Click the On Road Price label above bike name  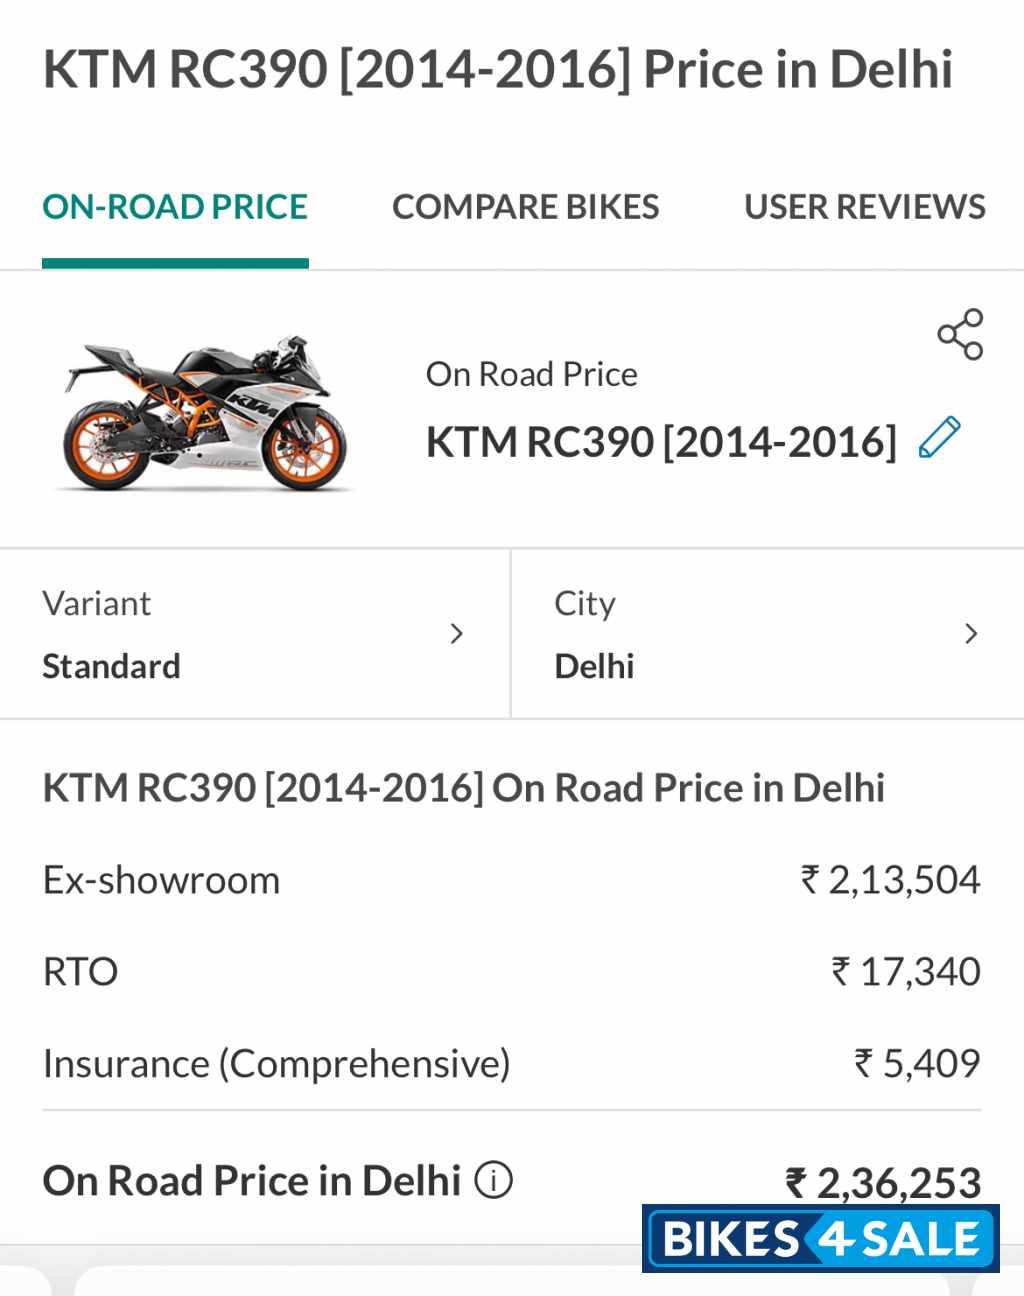[531, 374]
